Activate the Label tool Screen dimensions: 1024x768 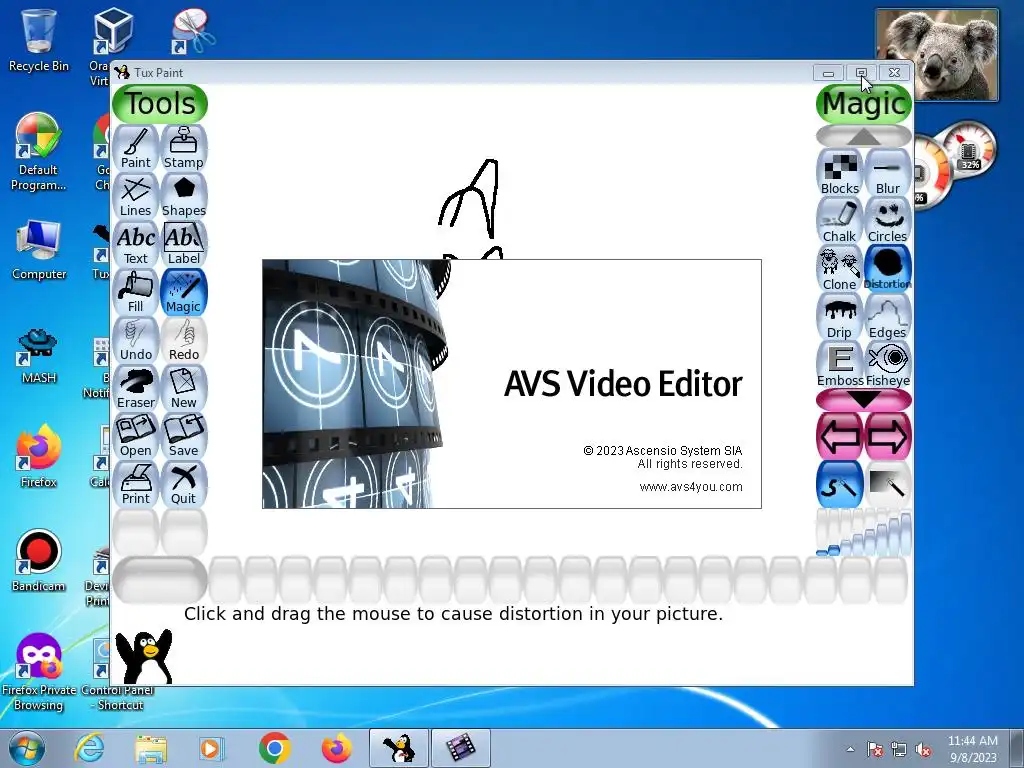[184, 244]
